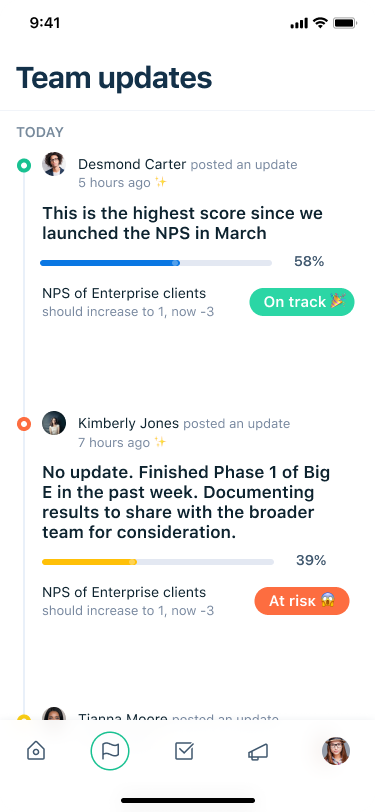This screenshot has height=812, width=375.
Task: Open the checkbox Tasks tab icon
Action: [x=184, y=750]
